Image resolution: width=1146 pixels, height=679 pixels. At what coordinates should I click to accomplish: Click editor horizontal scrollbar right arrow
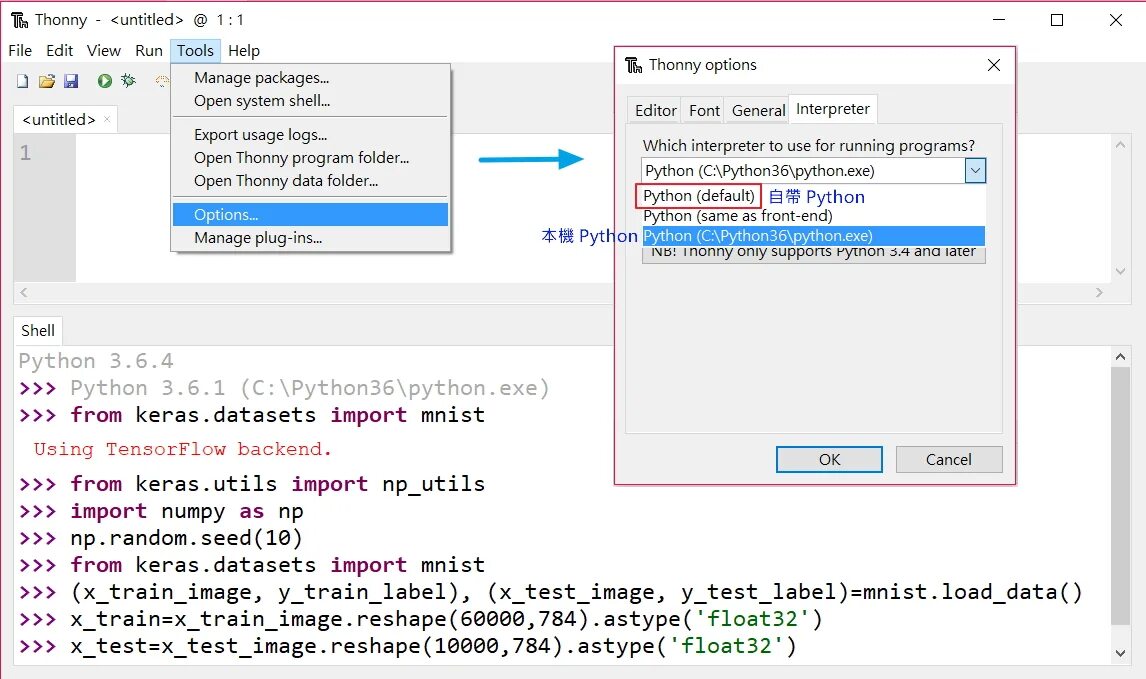point(1098,292)
